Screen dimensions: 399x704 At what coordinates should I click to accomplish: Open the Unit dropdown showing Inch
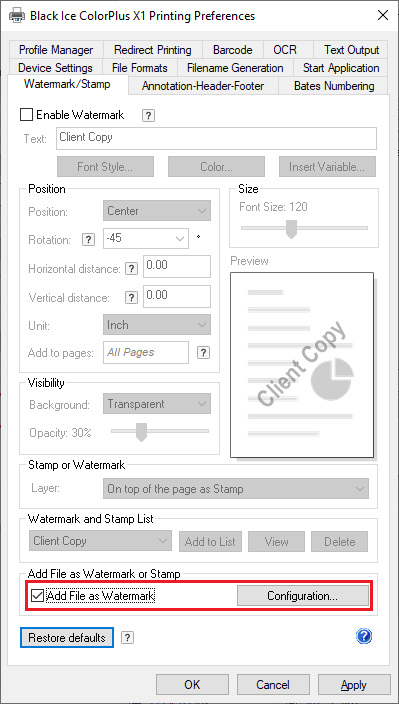[157, 325]
